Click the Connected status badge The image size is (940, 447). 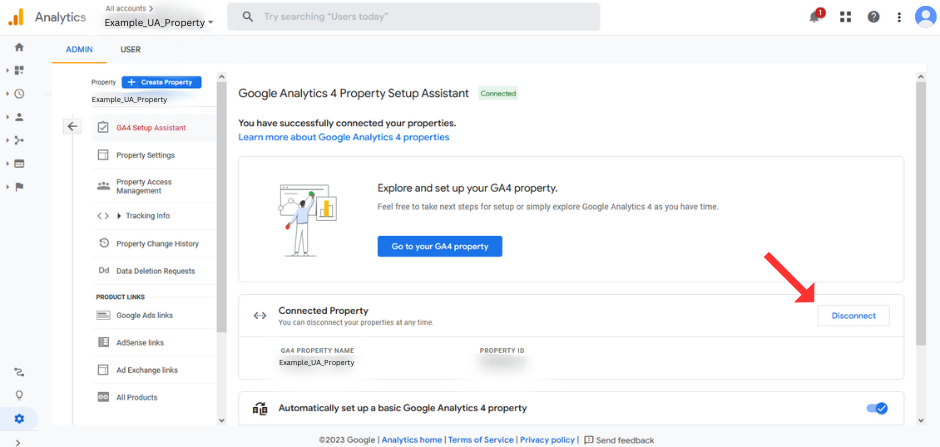click(498, 93)
